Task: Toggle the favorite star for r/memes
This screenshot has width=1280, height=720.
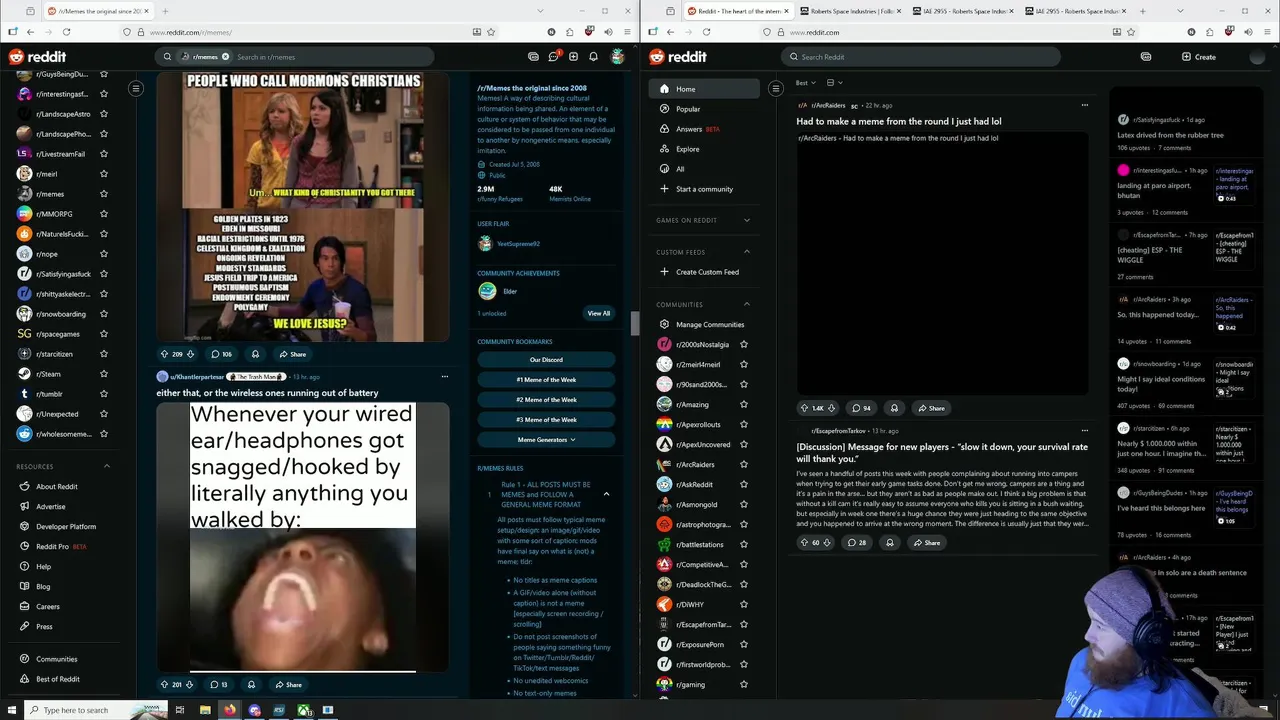Action: coord(104,194)
